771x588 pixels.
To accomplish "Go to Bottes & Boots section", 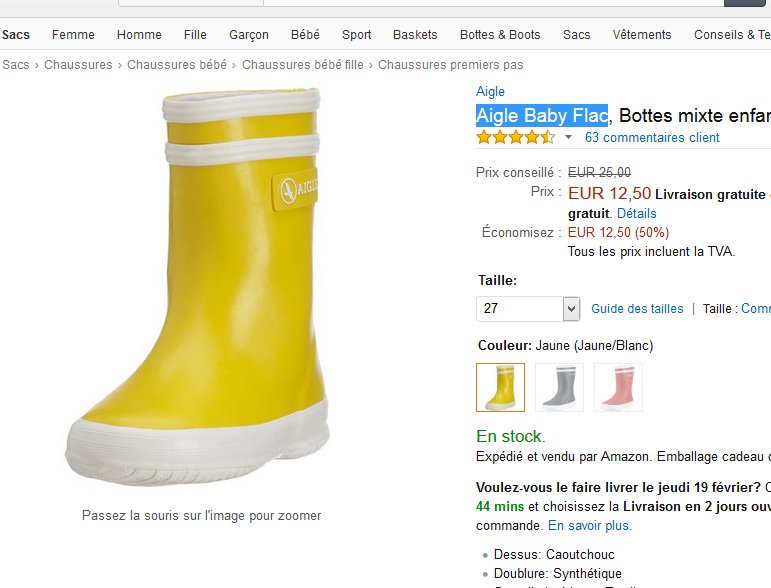I will [x=500, y=35].
